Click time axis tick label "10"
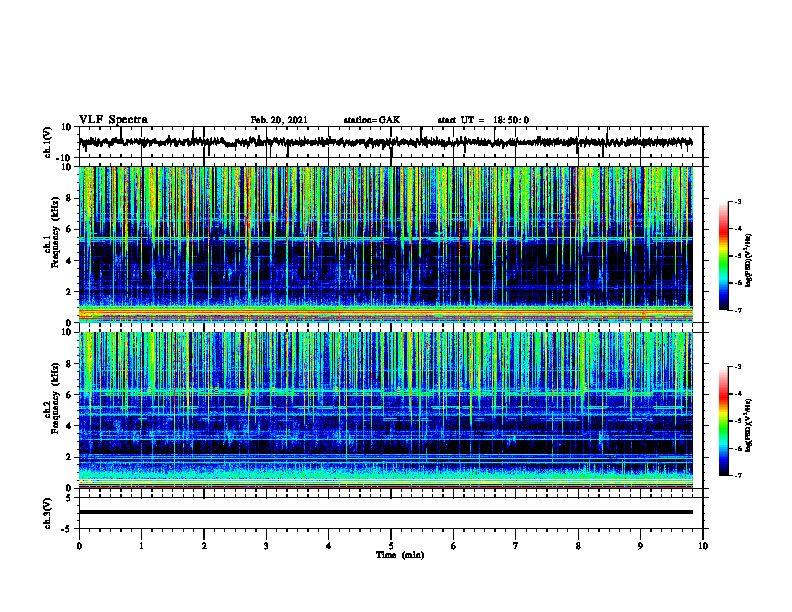792x612 pixels. point(703,546)
